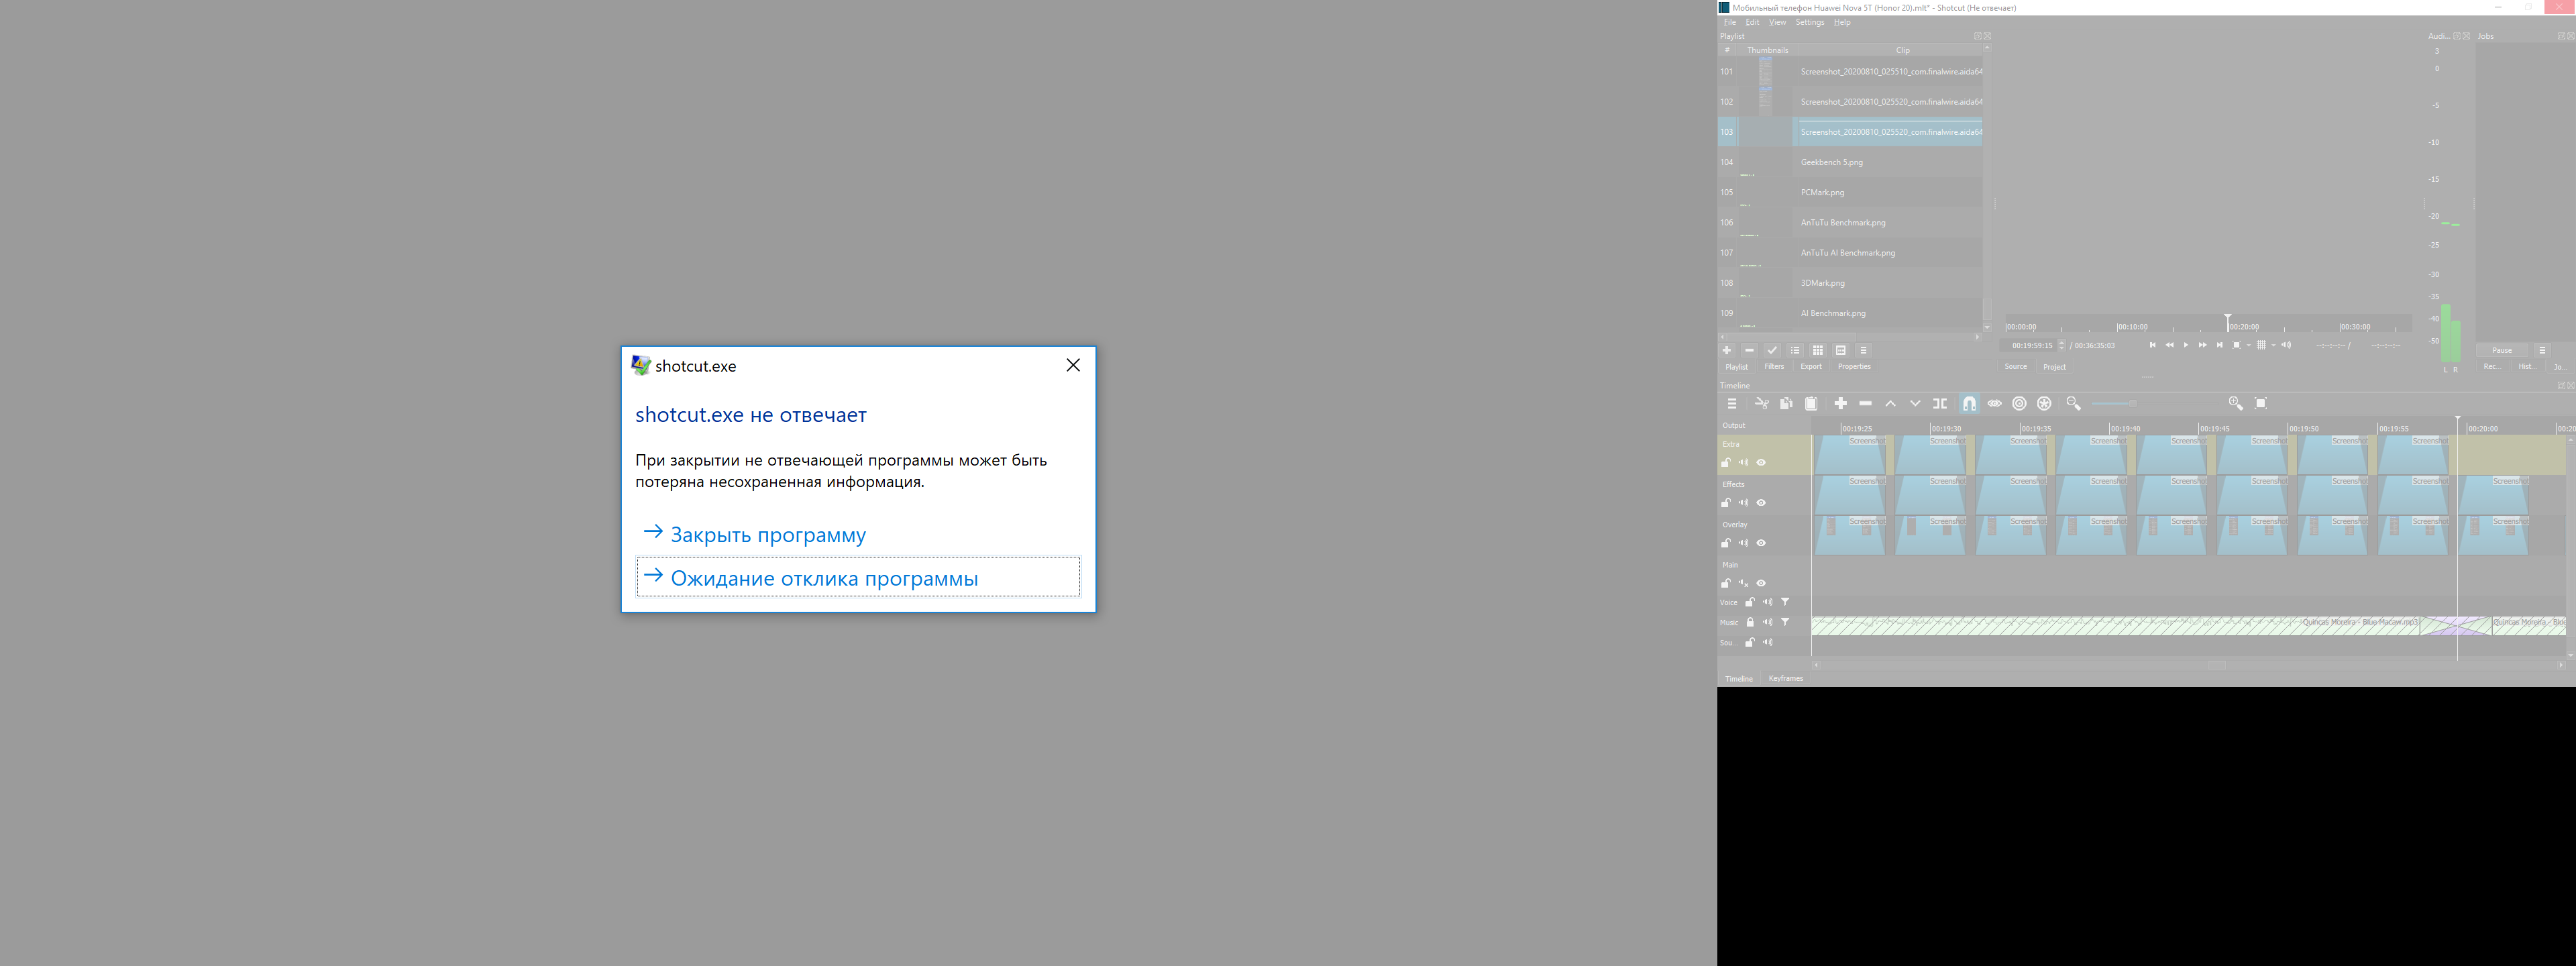Open the playlist view options menu icon
This screenshot has width=2576, height=966.
pyautogui.click(x=1864, y=350)
